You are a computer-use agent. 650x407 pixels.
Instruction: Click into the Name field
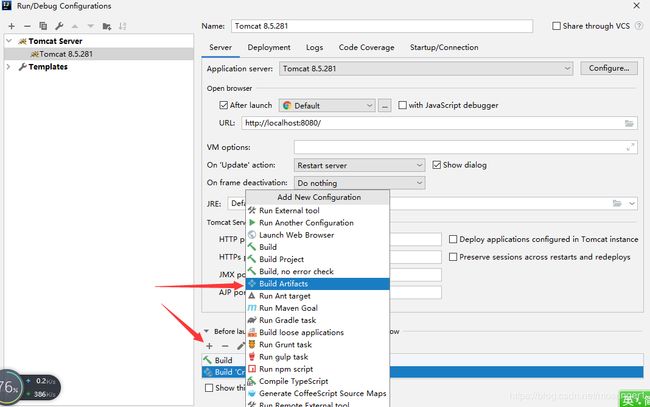(x=382, y=26)
